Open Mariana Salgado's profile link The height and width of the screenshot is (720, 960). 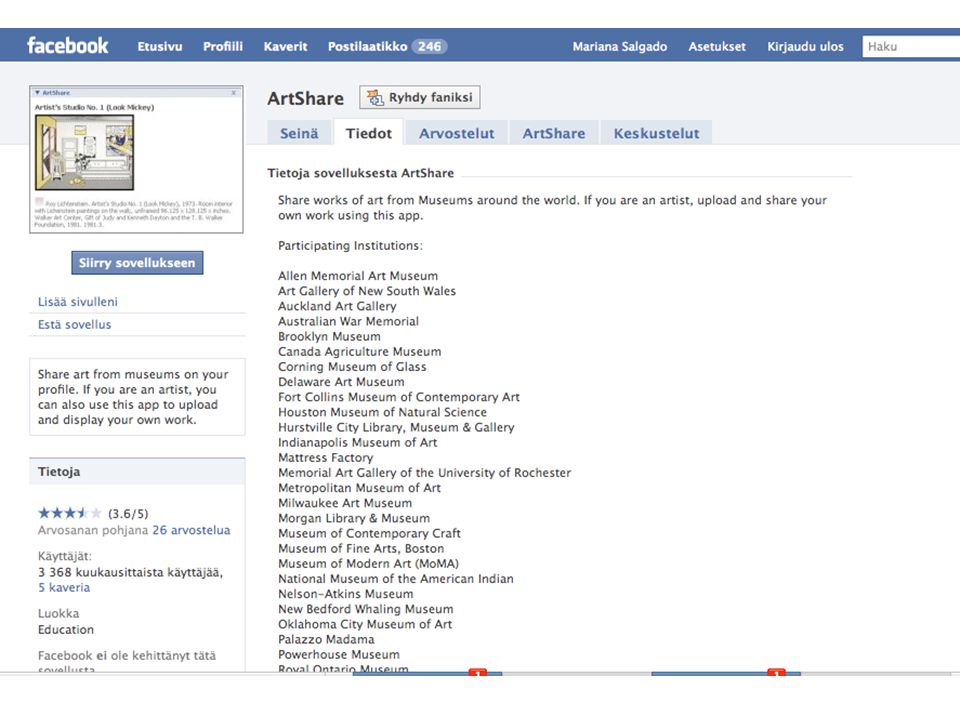pyautogui.click(x=620, y=47)
